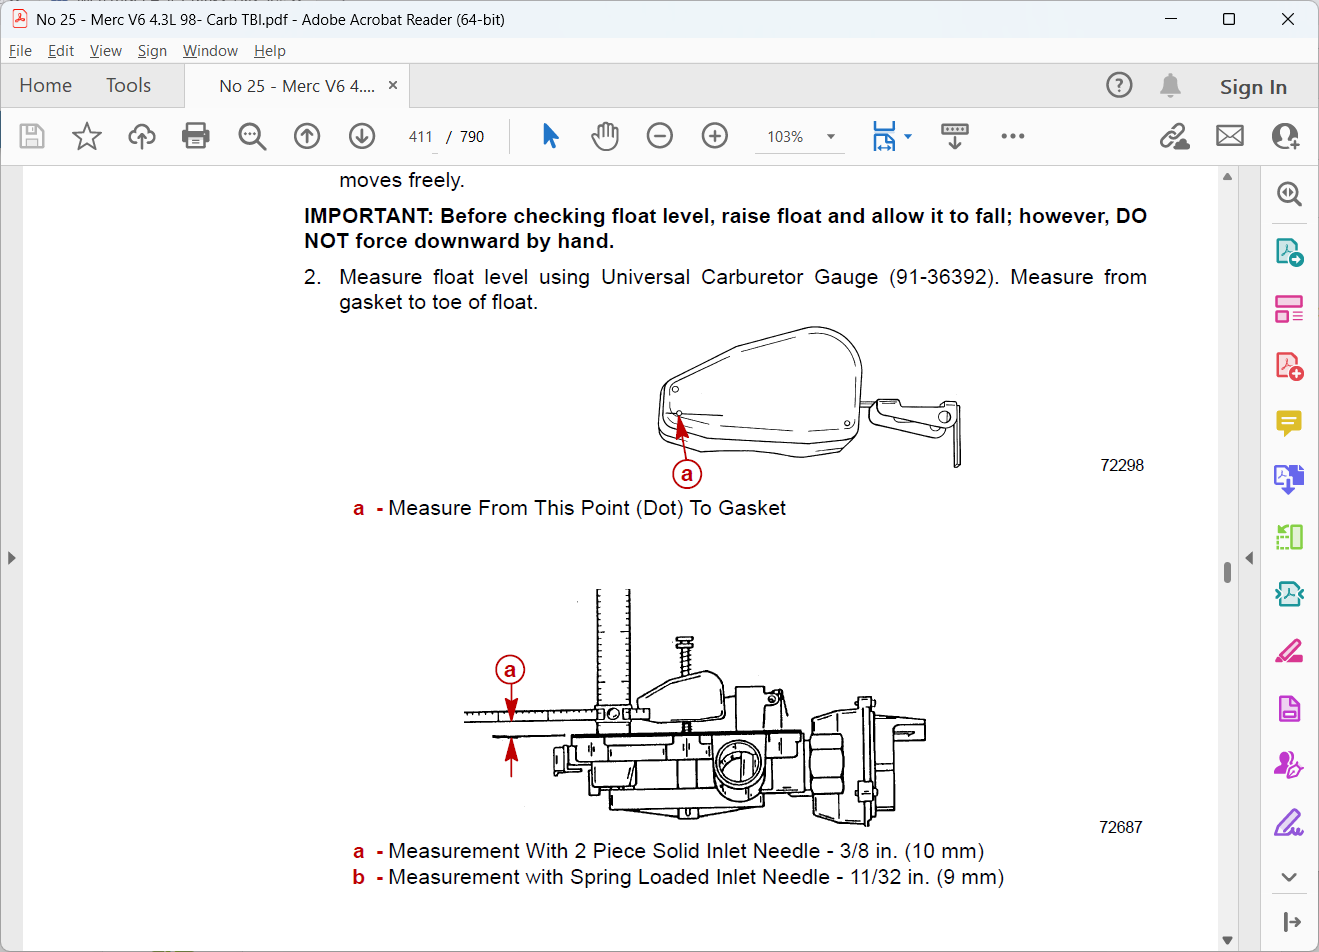
Task: Expand more tools chevron in sidebar
Action: coord(1289,877)
